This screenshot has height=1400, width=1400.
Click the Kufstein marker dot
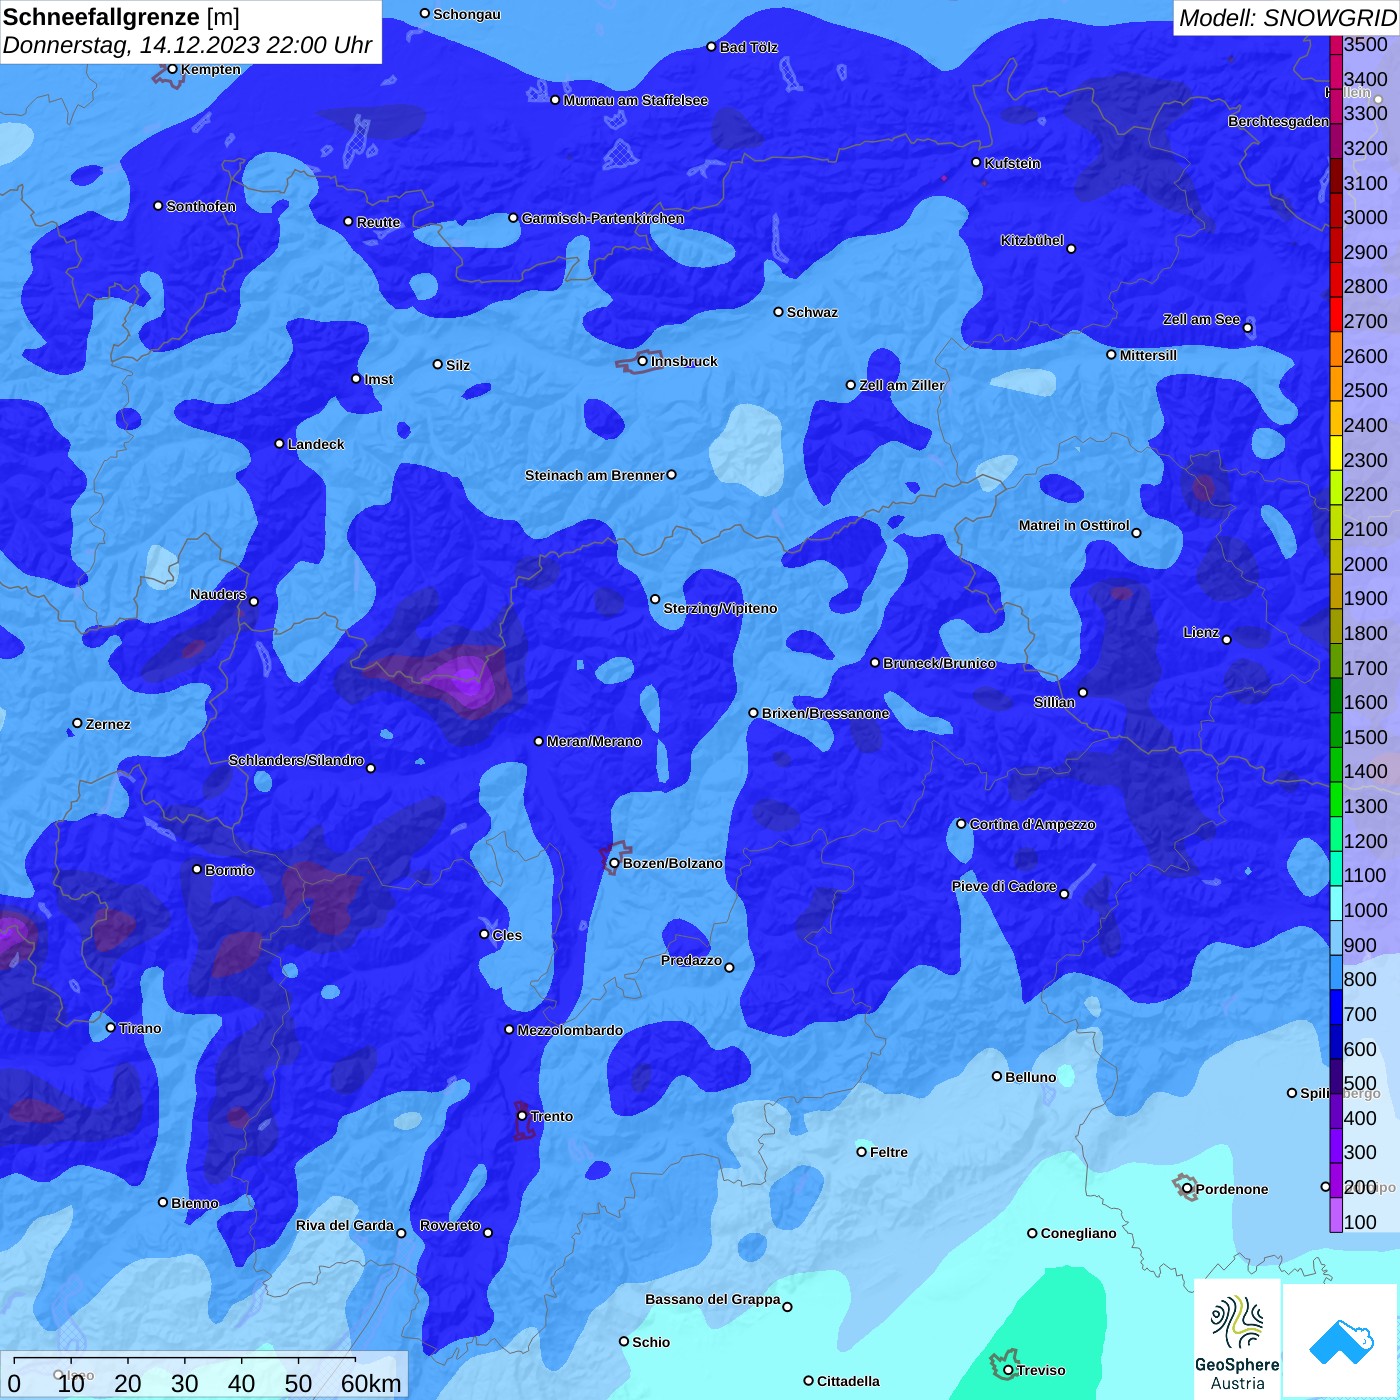click(x=976, y=162)
